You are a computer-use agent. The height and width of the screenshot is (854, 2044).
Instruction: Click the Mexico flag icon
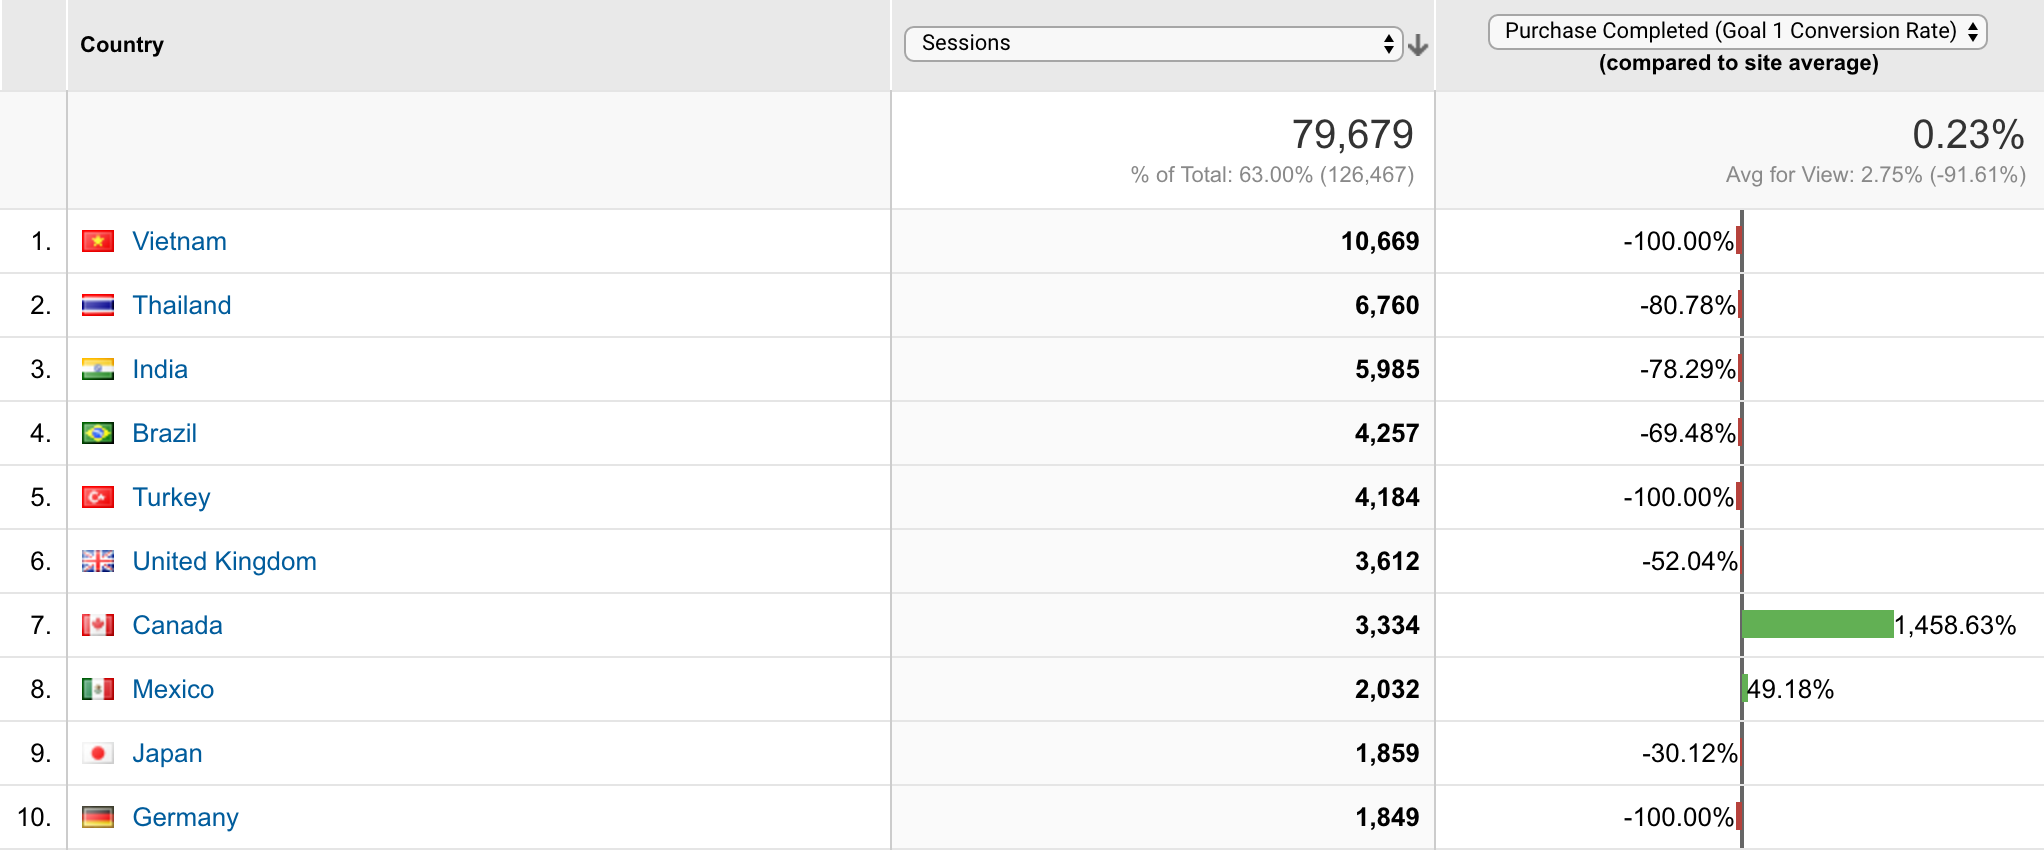[x=98, y=689]
